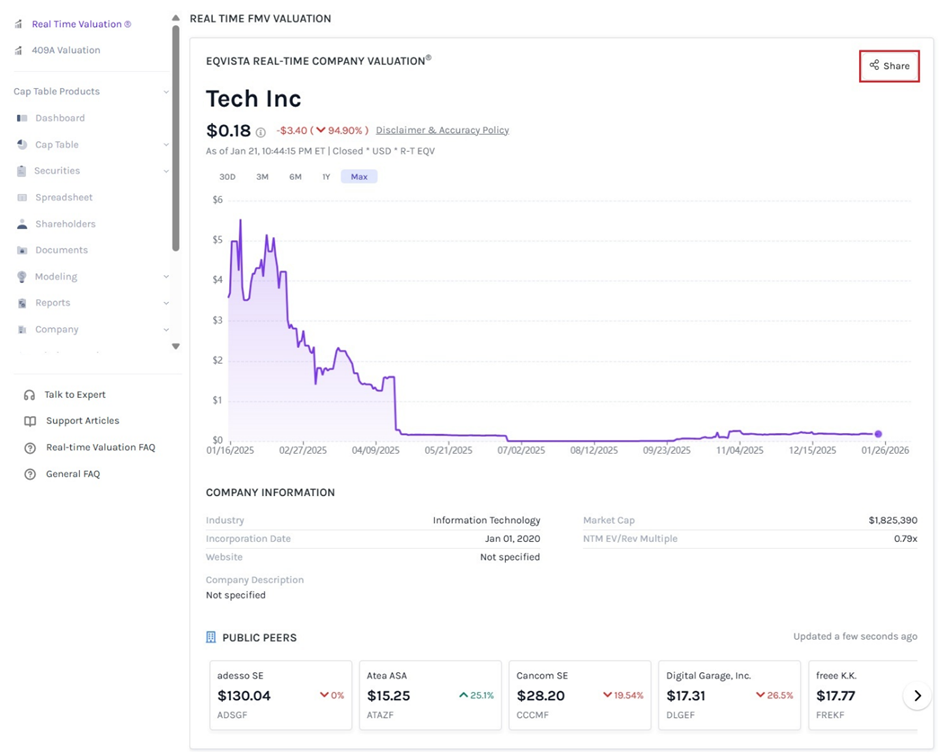This screenshot has height=753, width=939.
Task: Click the Information Technology industry value
Action: click(486, 520)
